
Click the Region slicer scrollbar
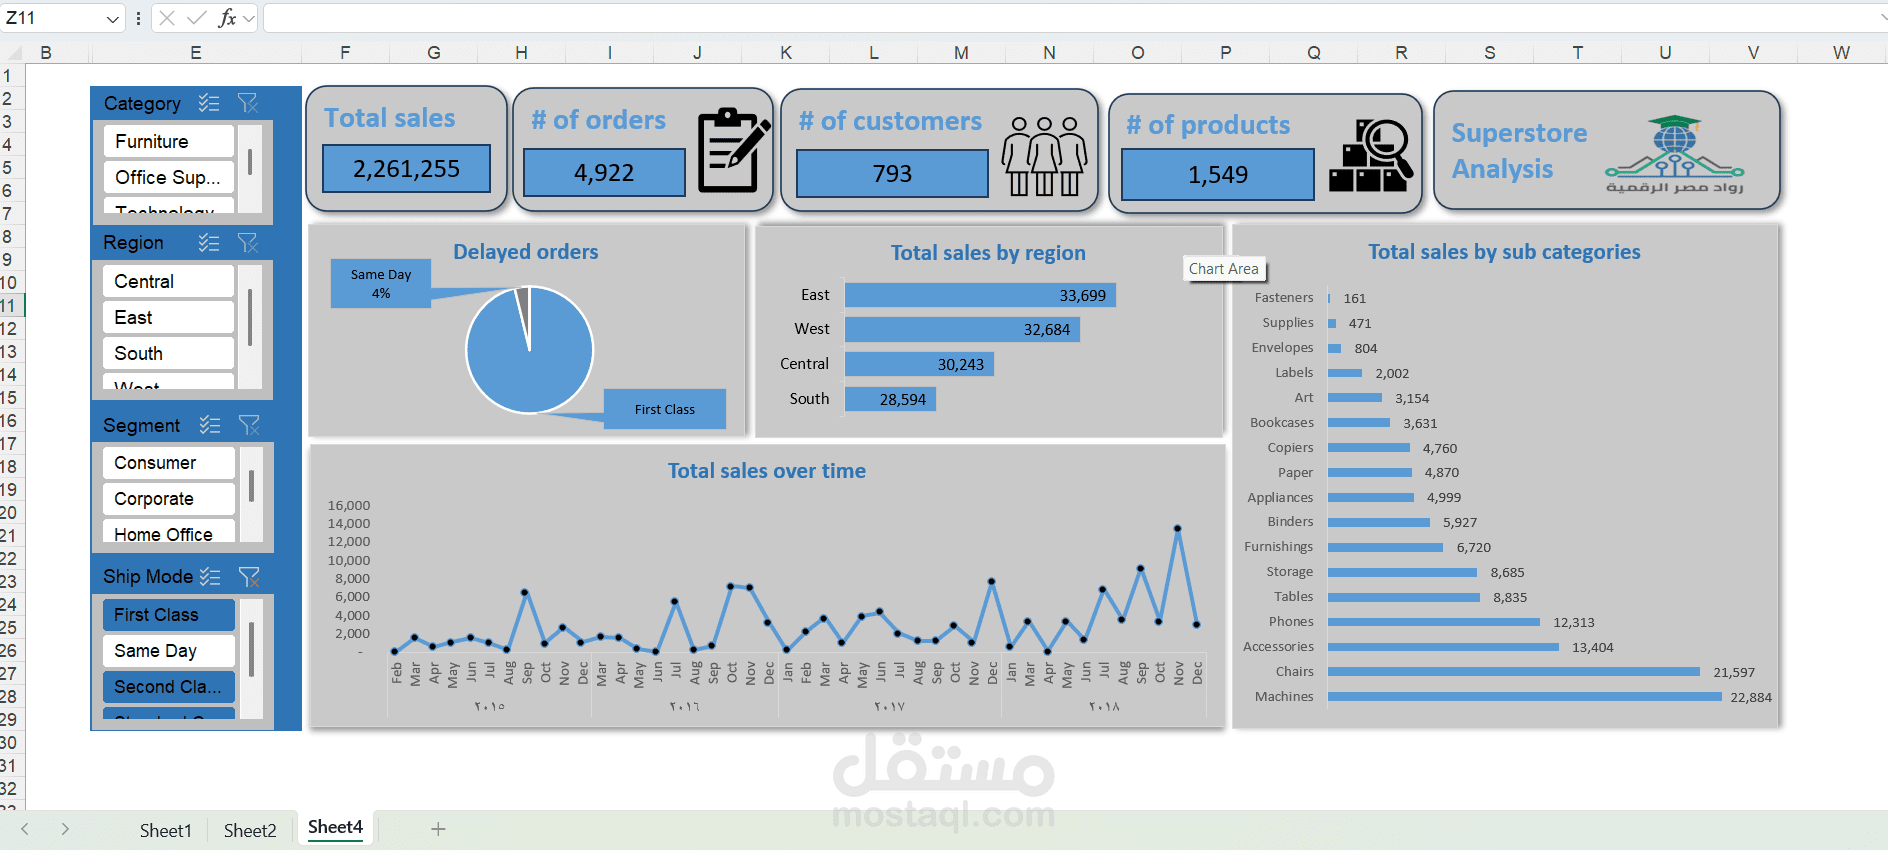click(x=250, y=318)
